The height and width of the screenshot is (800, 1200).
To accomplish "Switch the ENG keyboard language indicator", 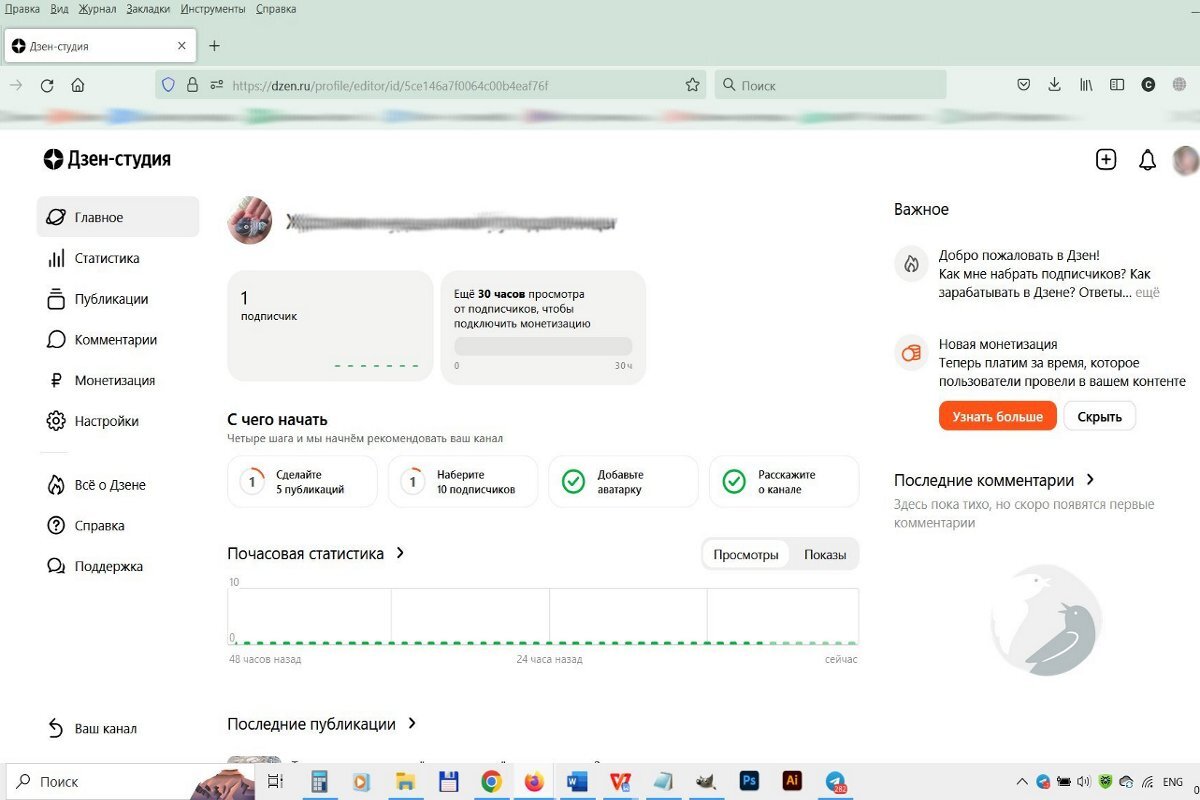I will [x=1174, y=781].
